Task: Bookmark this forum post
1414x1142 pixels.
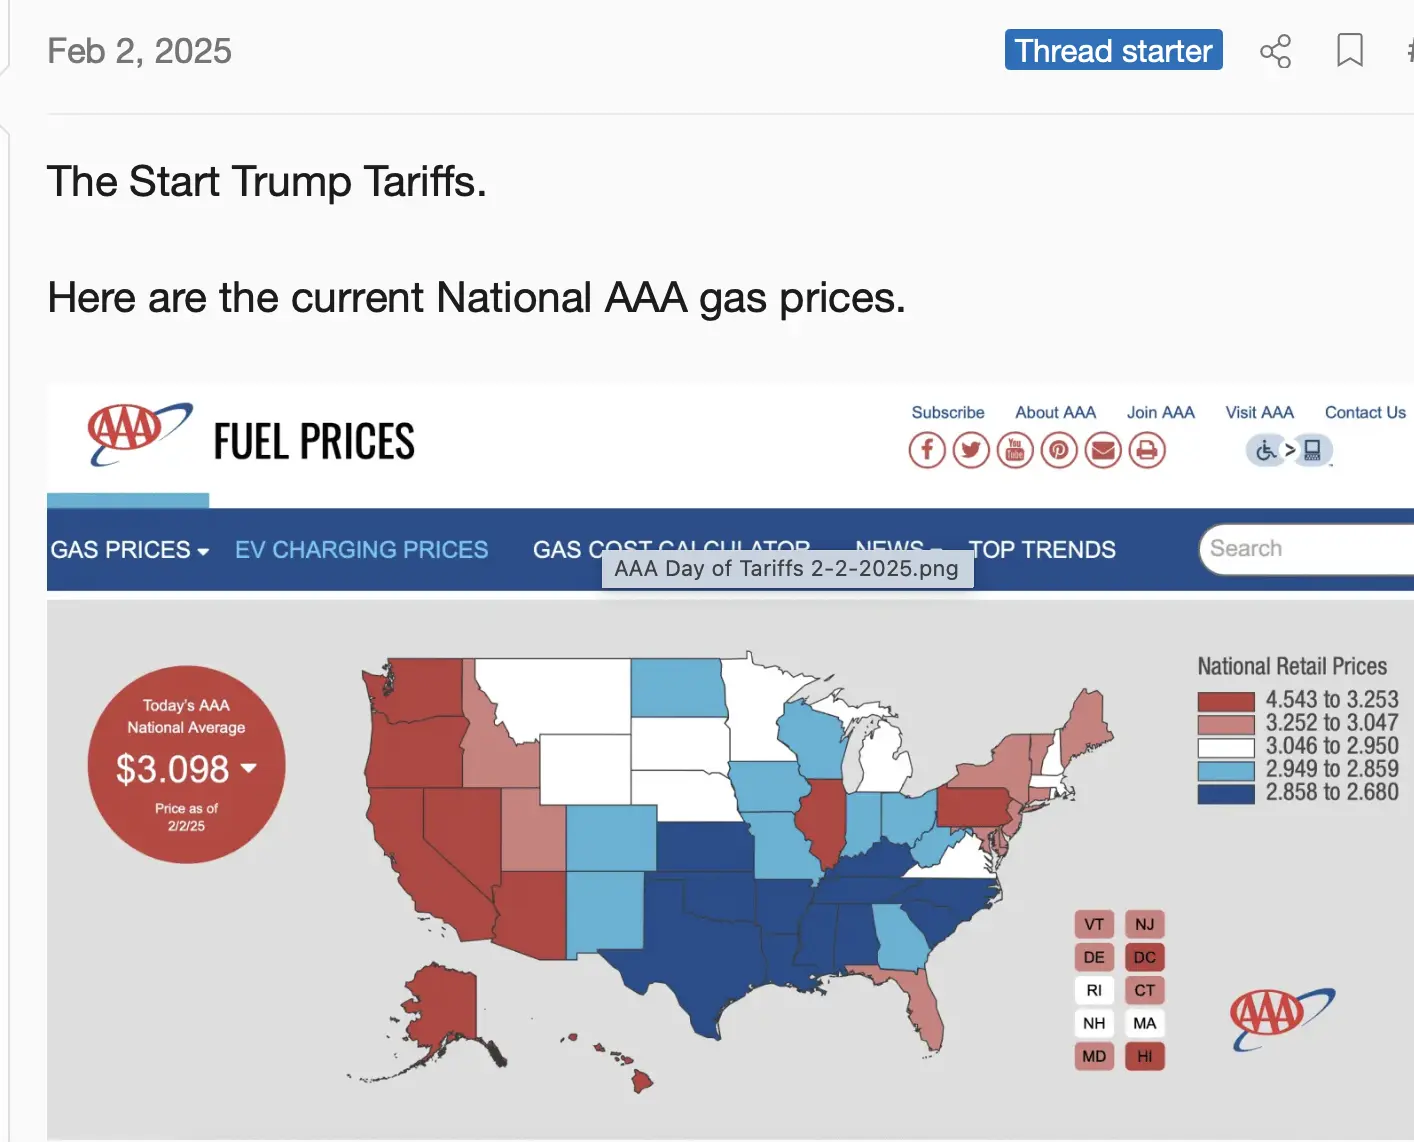Action: pyautogui.click(x=1349, y=50)
